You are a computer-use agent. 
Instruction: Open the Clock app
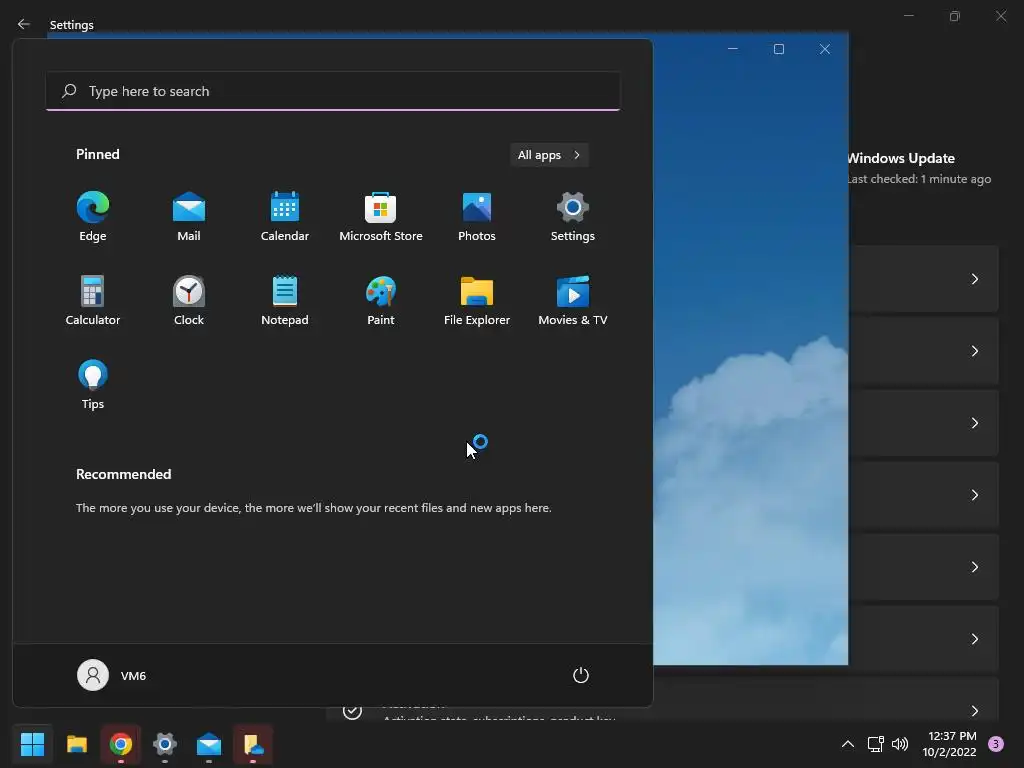tap(189, 300)
